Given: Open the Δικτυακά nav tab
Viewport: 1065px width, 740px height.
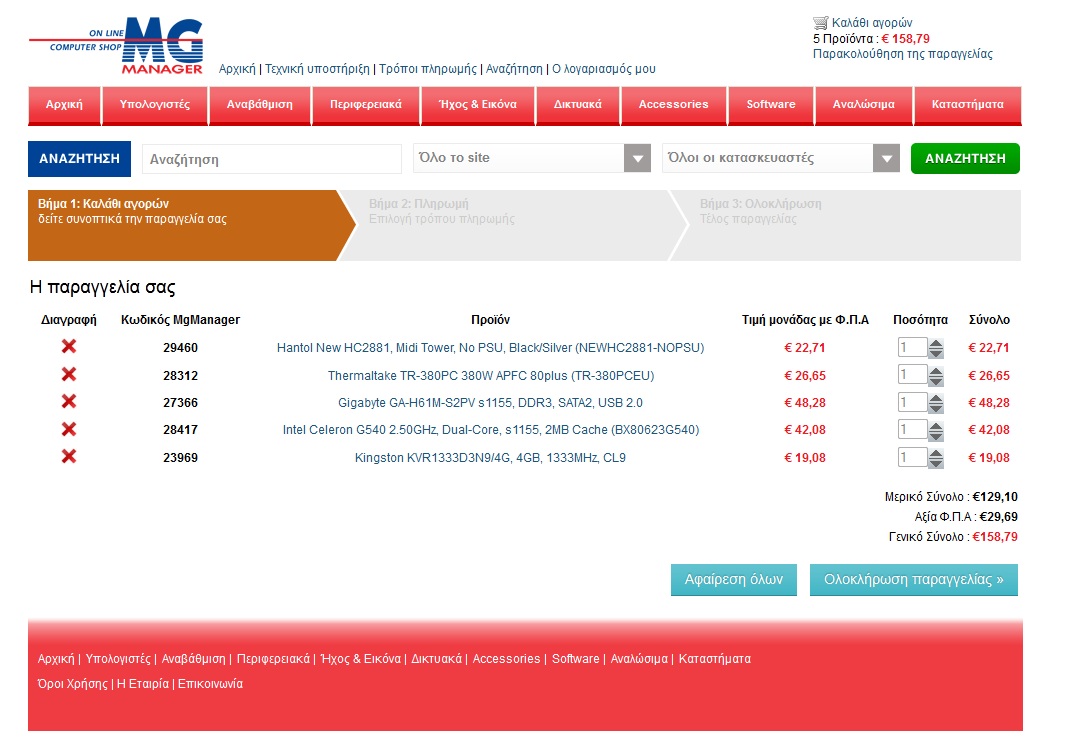Looking at the screenshot, I should click(577, 105).
